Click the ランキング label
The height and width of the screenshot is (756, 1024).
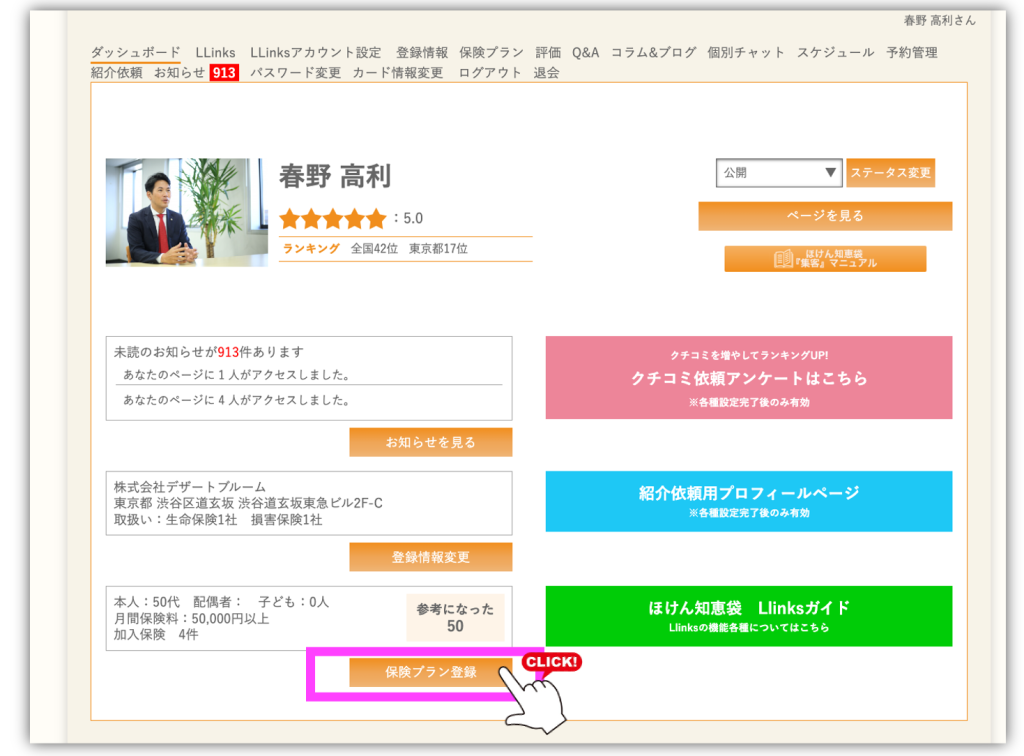[311, 249]
